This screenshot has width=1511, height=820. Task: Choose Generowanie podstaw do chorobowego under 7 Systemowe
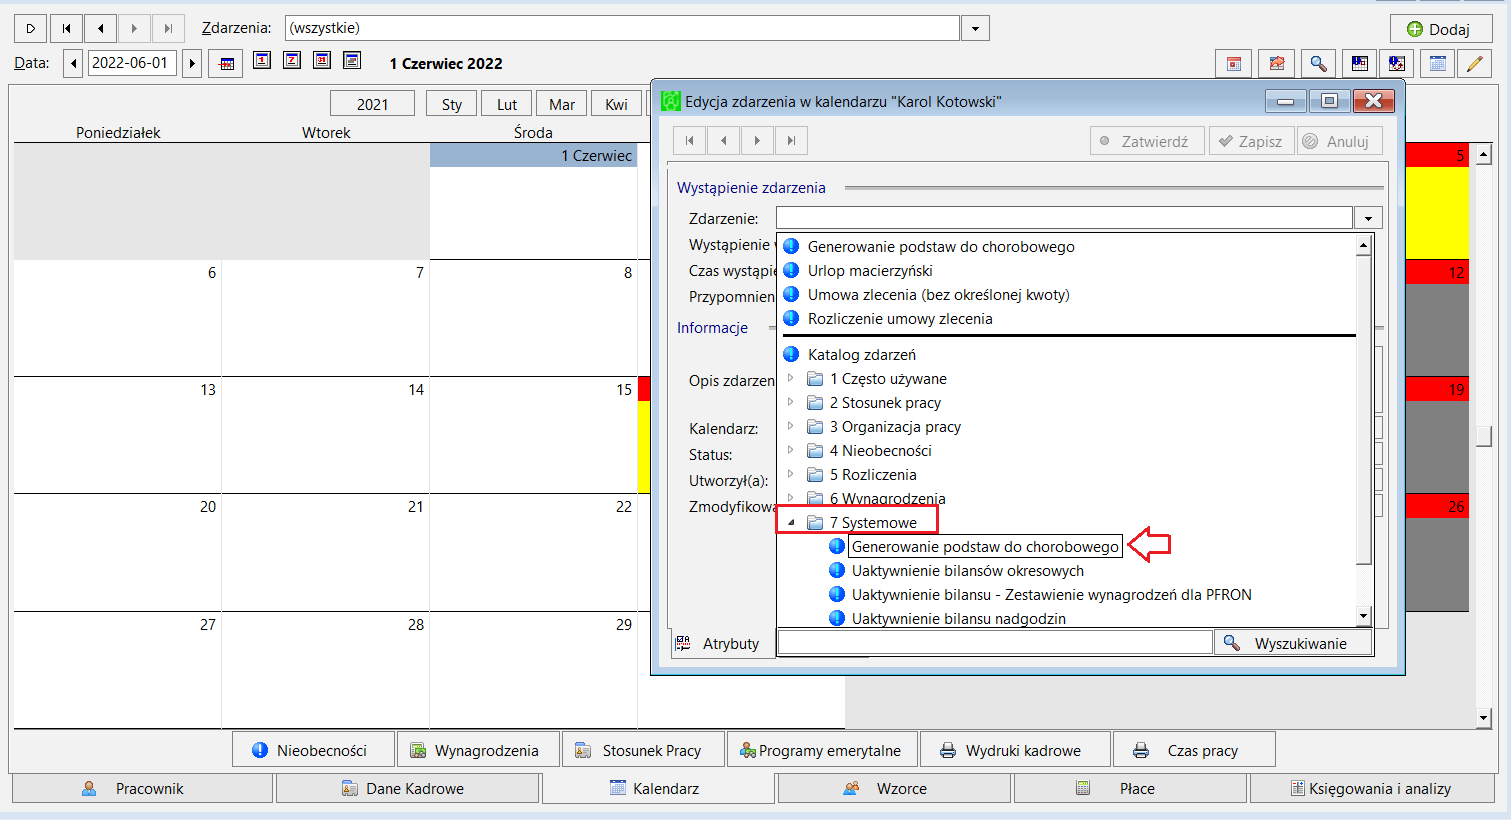(x=985, y=546)
